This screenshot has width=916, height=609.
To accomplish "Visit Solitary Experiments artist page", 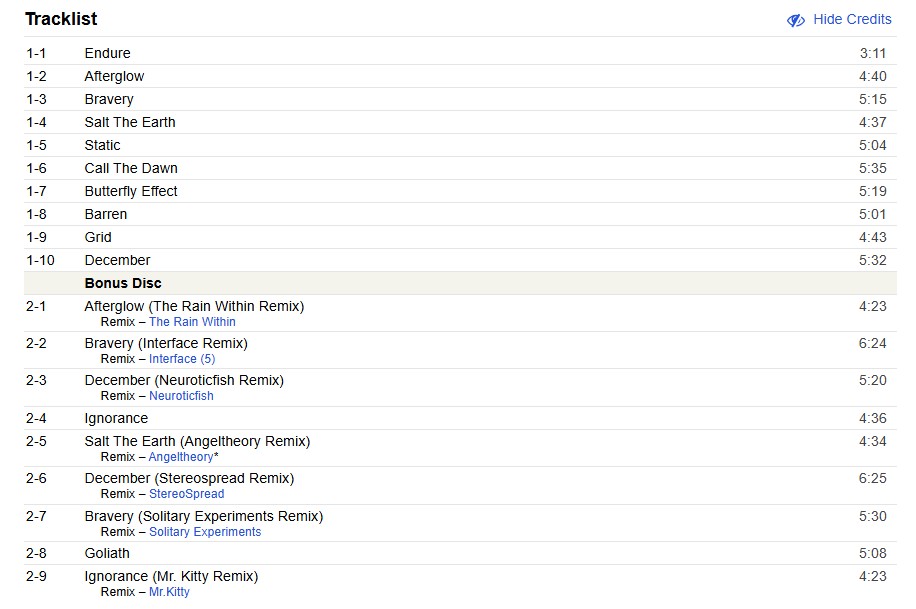I will click(x=205, y=531).
